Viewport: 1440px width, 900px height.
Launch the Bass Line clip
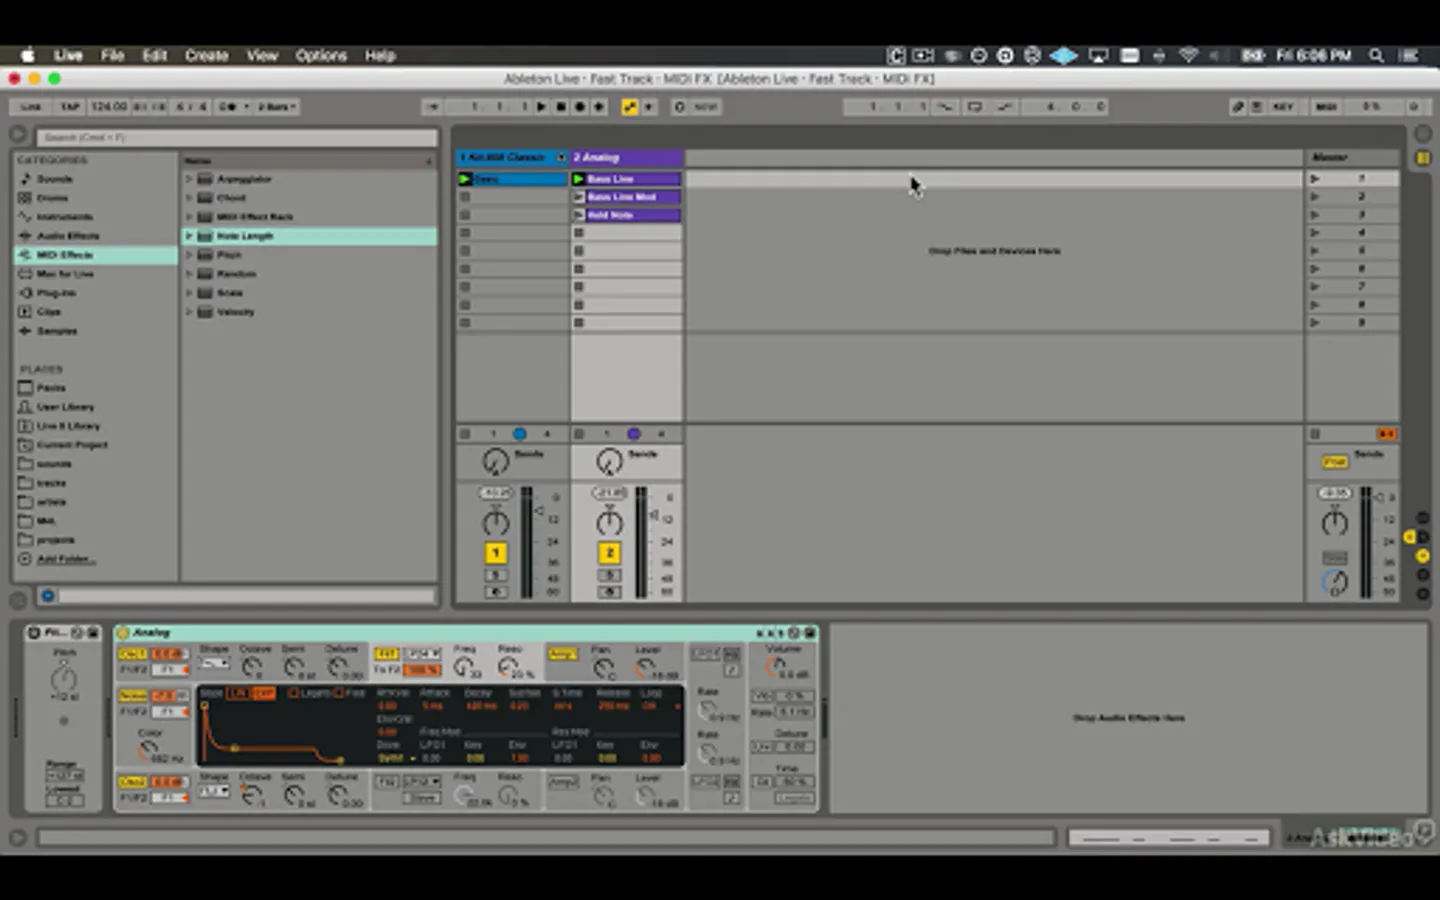[579, 179]
